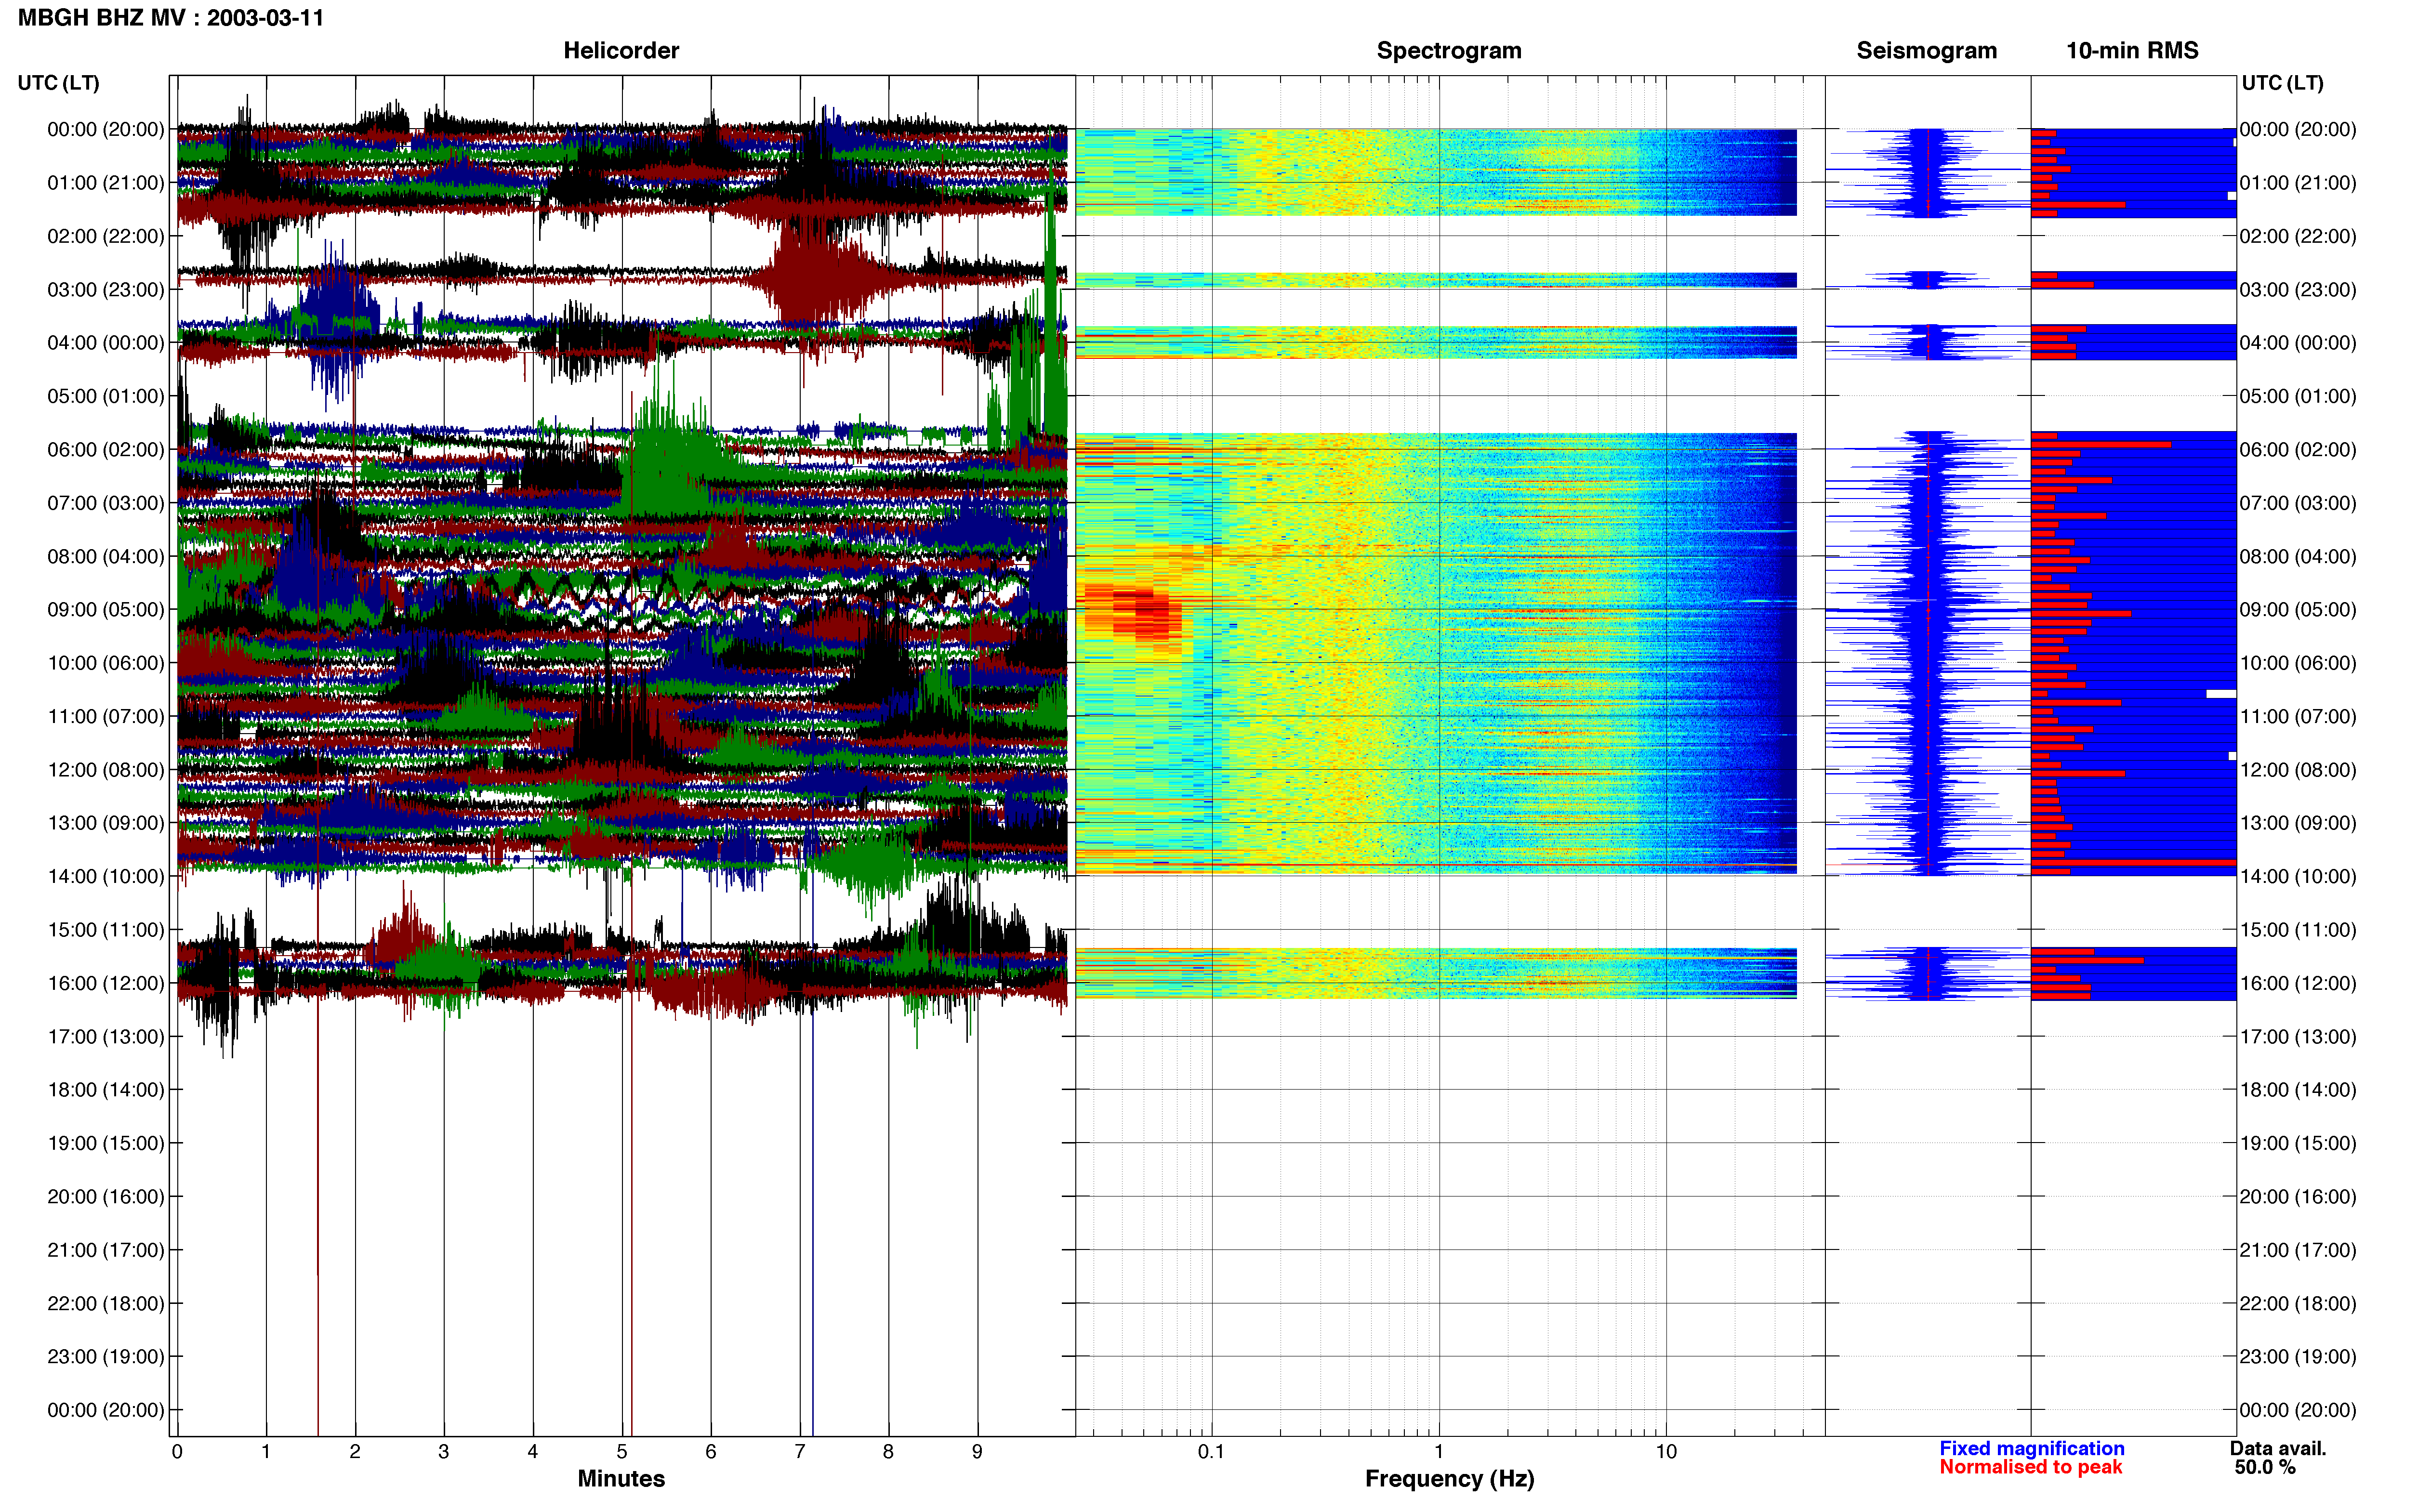Click the left '23:00 (19:00)' time label
2418x1512 pixels.
tap(106, 1356)
